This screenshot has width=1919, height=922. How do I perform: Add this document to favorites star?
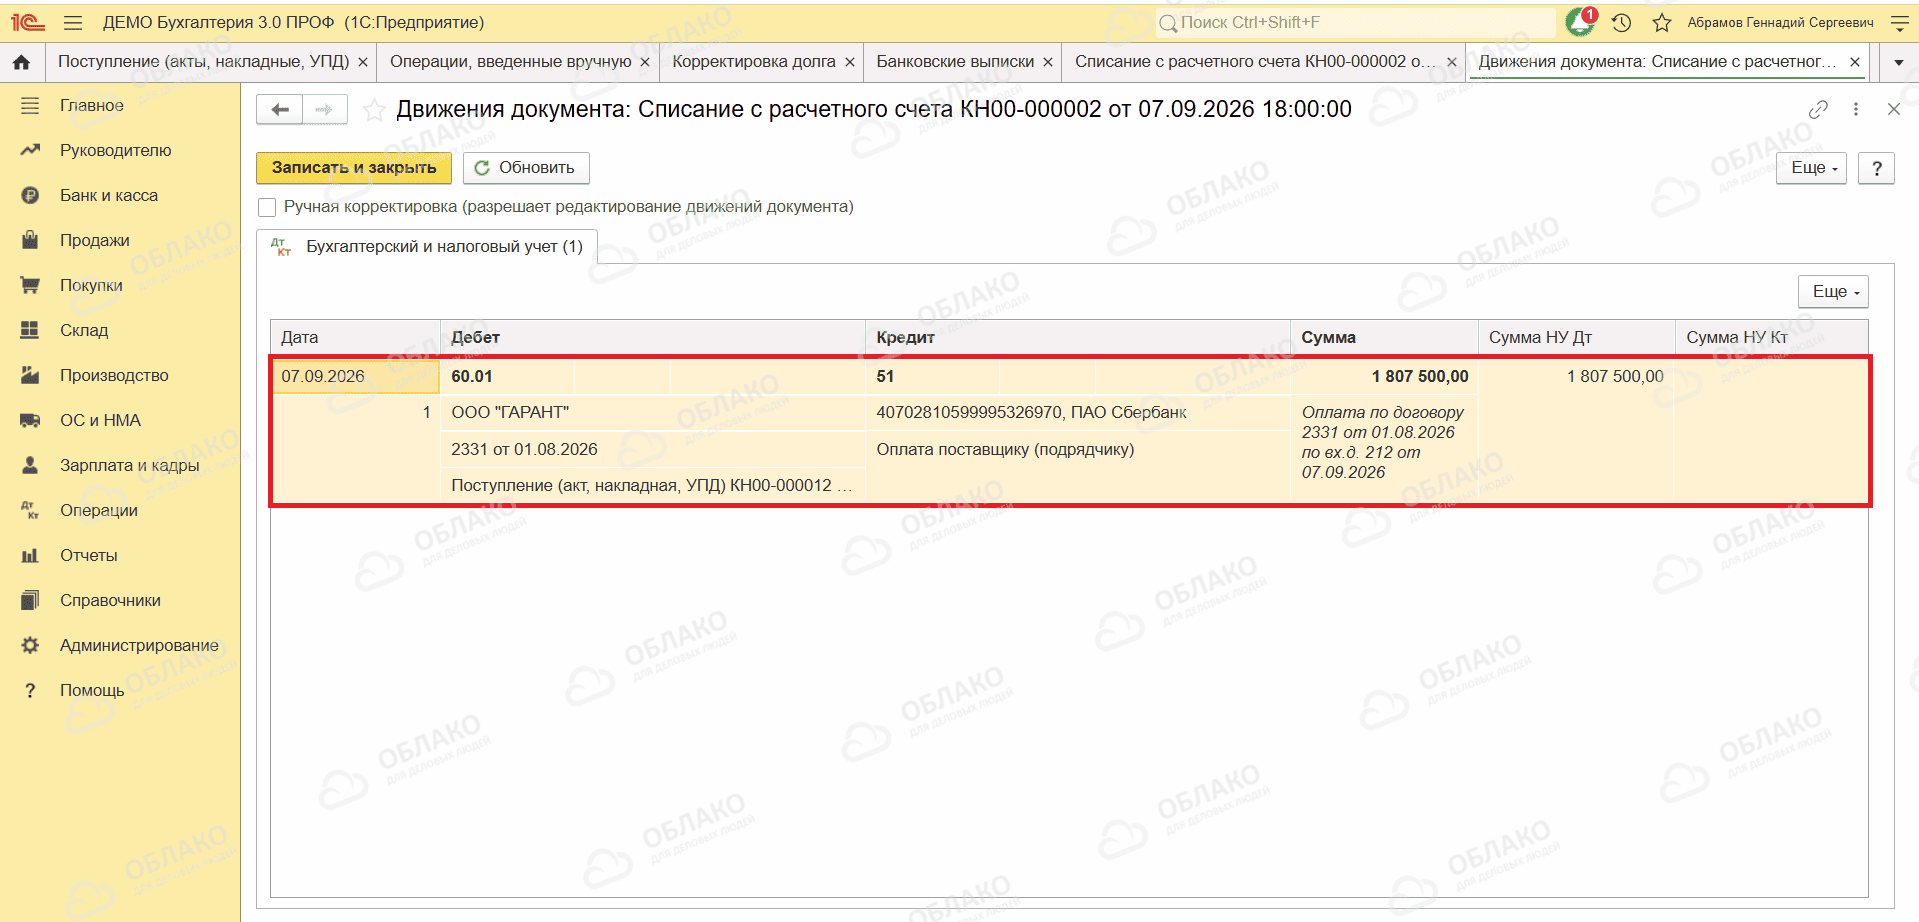374,110
